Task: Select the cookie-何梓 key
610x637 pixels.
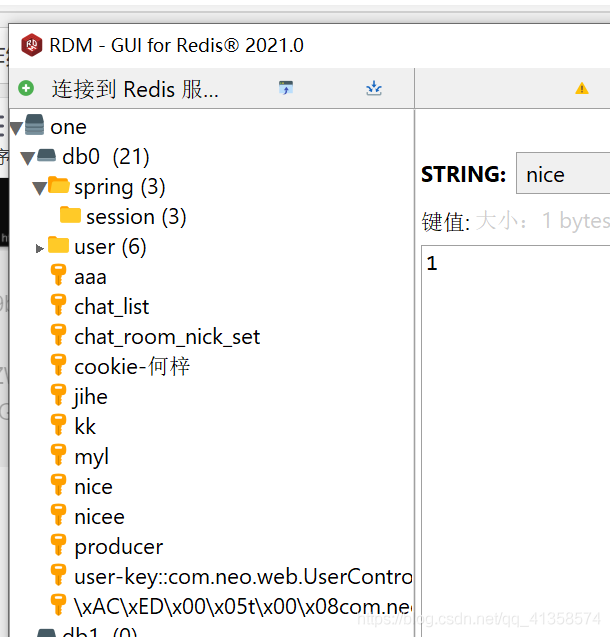Action: coord(132,367)
